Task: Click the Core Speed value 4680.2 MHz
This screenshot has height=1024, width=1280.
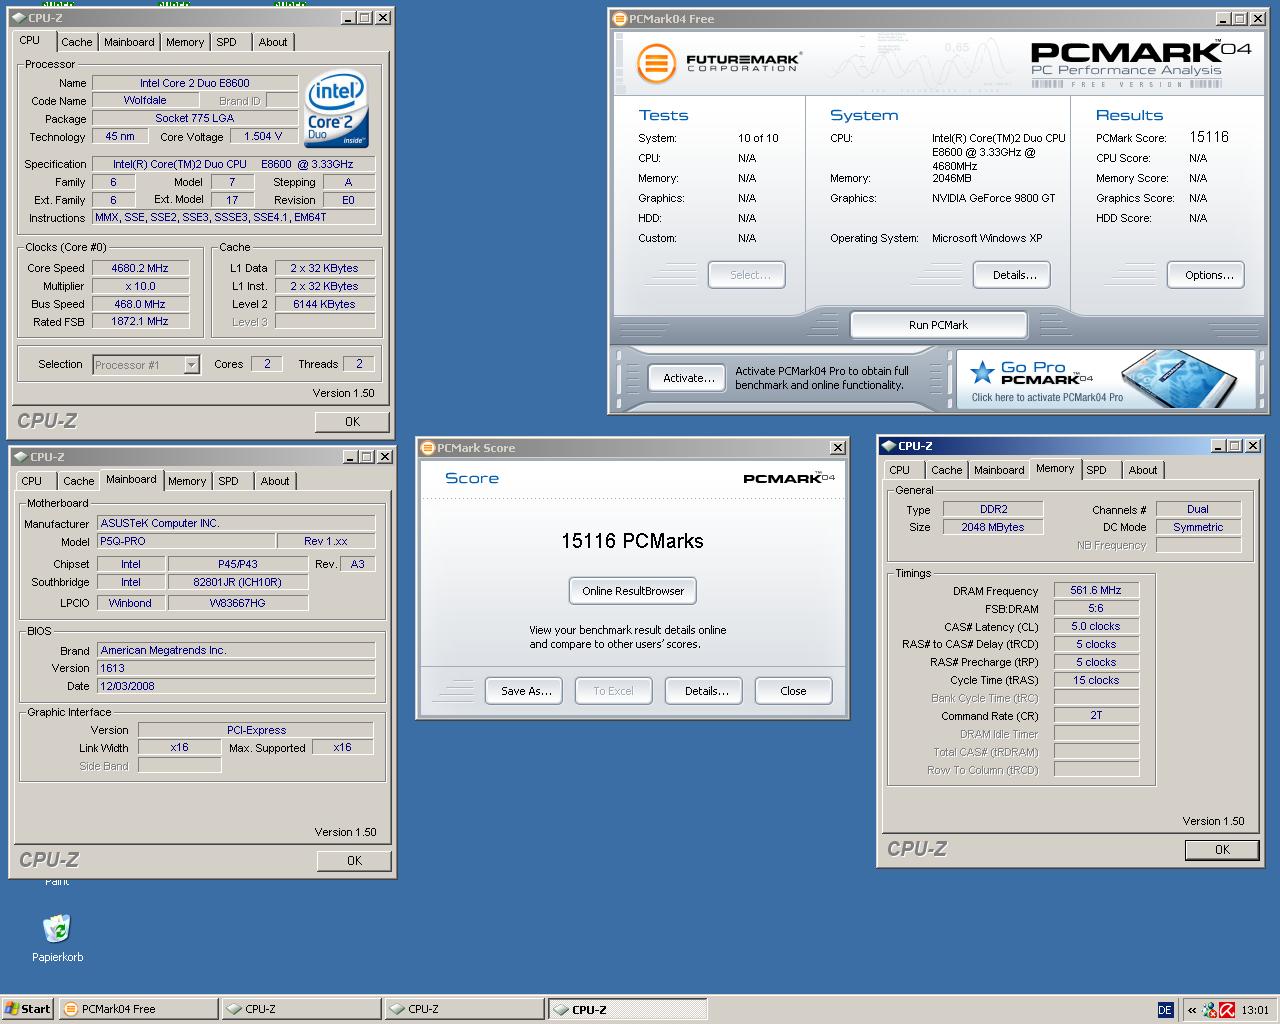Action: pos(140,268)
